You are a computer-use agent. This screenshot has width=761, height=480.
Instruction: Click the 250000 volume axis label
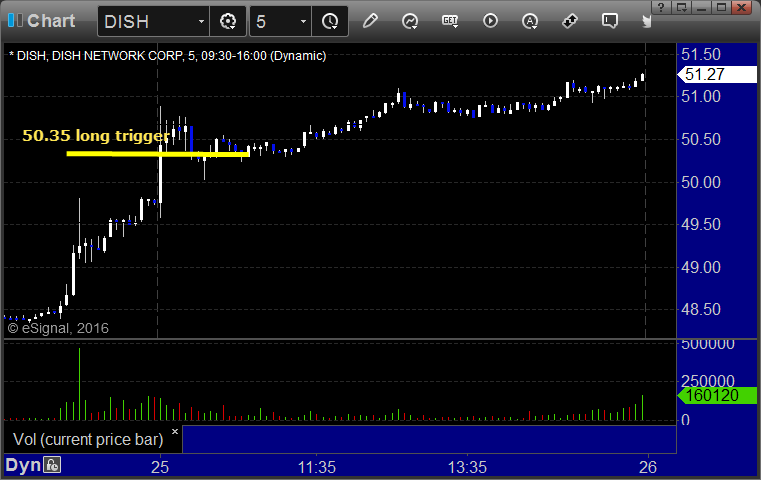708,381
